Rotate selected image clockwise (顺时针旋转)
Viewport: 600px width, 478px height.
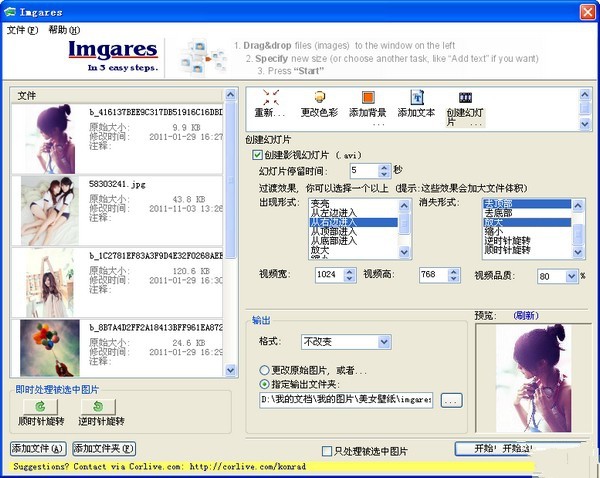(41, 413)
